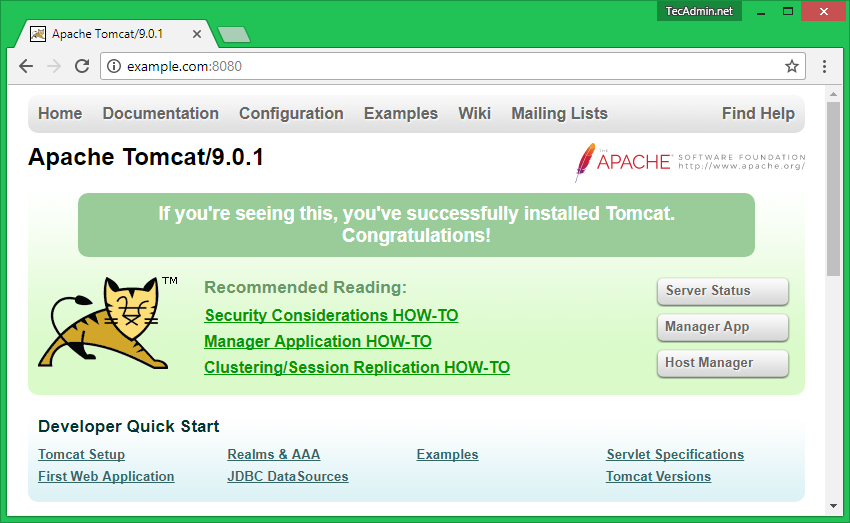
Task: Click Find Help in navigation bar
Action: click(x=758, y=113)
